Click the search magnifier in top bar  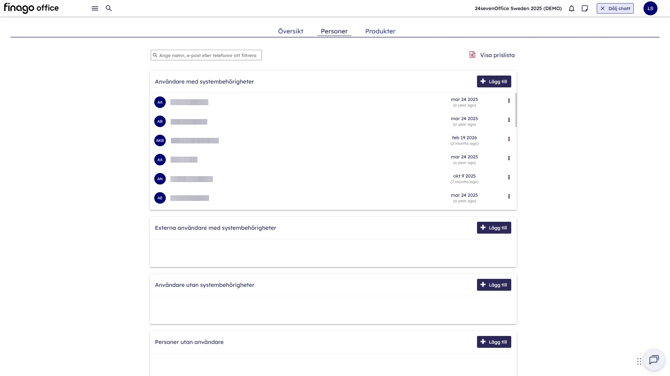click(x=109, y=8)
